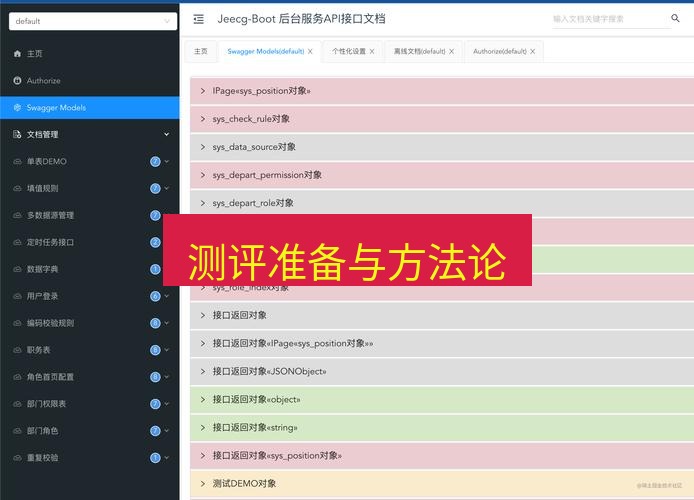Viewport: 694px width, 500px height.
Task: Click the cloud icon beside 编码校验规则
Action: [17, 323]
